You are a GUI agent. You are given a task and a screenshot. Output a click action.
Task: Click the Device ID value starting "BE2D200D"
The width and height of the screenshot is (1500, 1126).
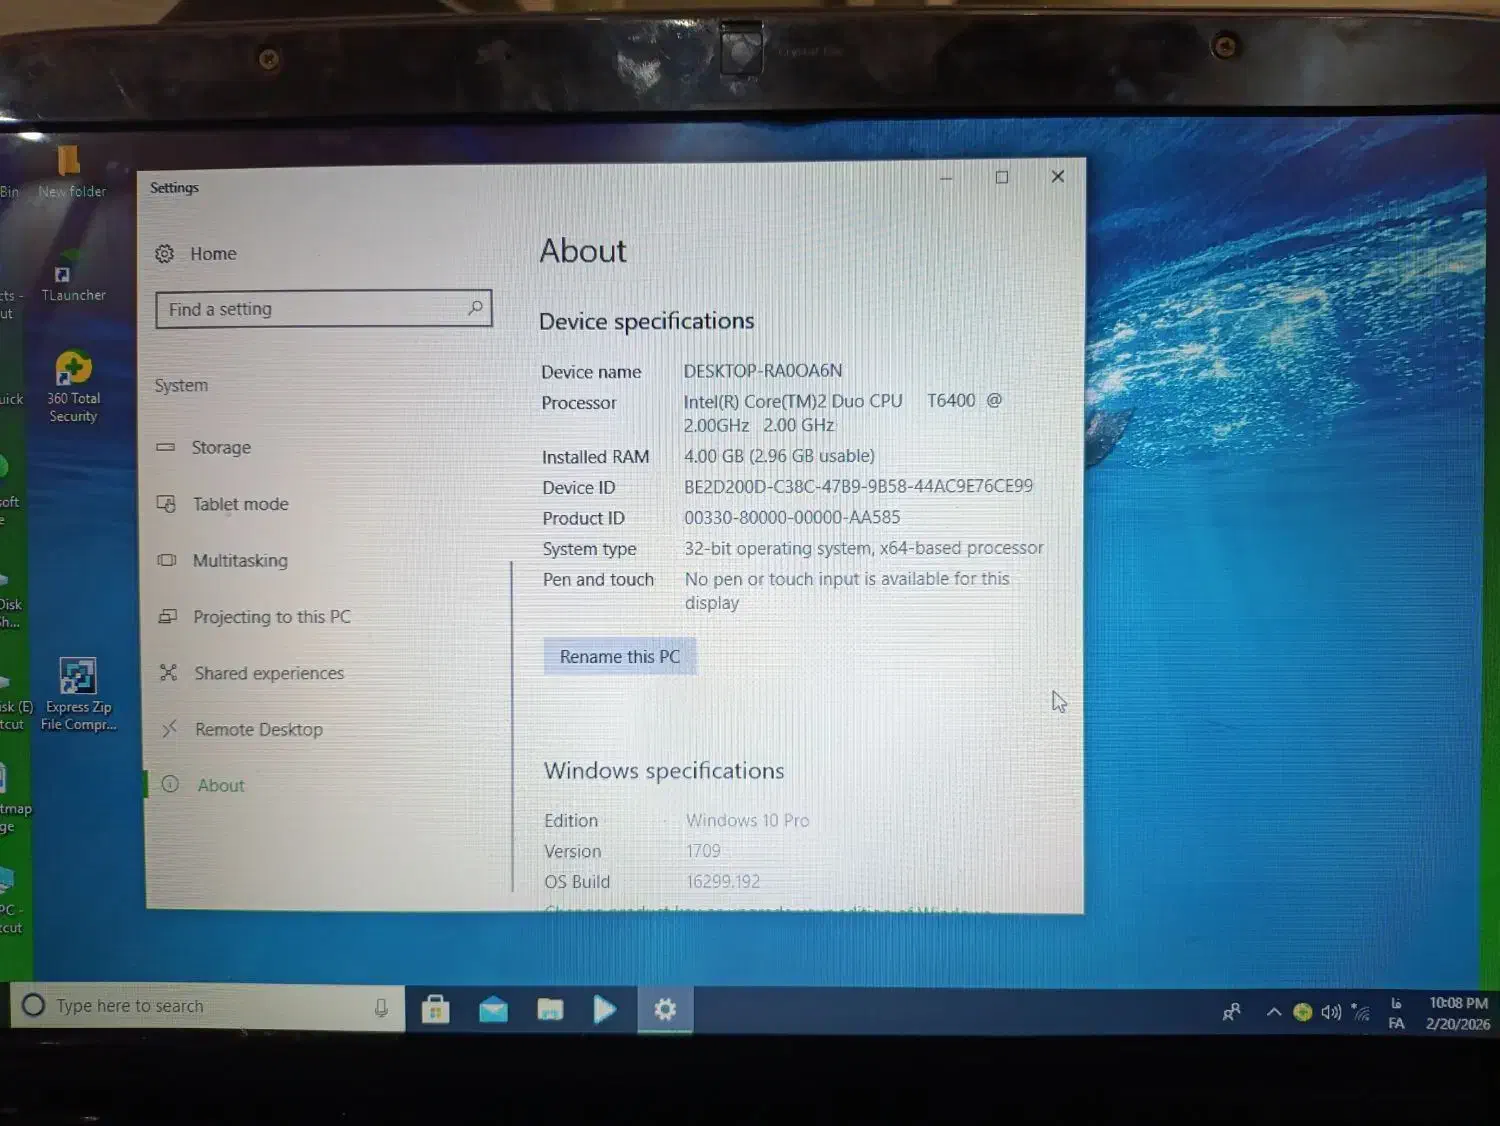(x=858, y=486)
